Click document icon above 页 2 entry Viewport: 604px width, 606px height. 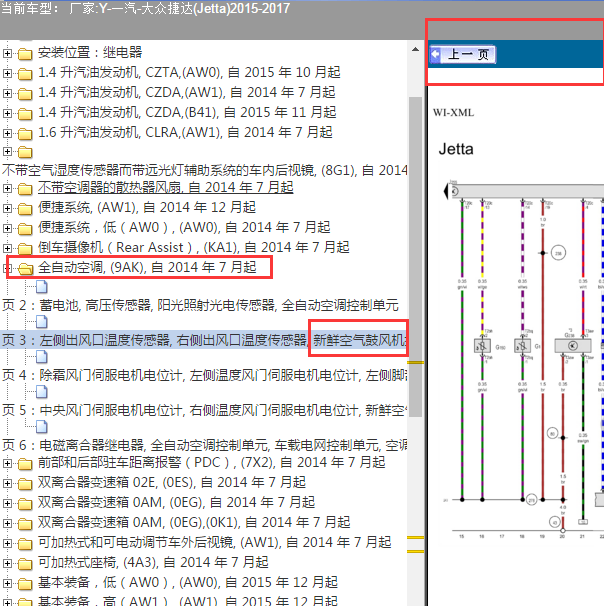tap(42, 287)
